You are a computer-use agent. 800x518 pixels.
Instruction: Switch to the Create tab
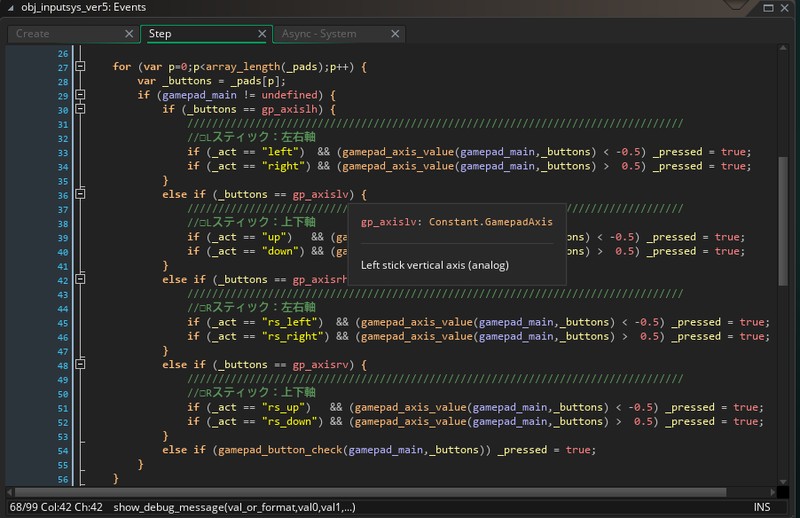point(60,34)
